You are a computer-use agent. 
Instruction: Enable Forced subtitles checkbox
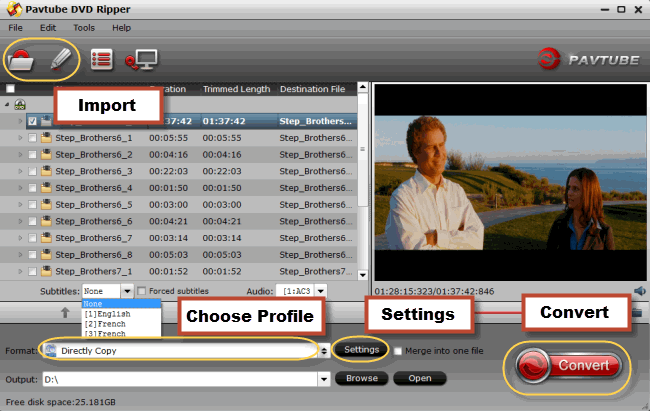pos(141,291)
